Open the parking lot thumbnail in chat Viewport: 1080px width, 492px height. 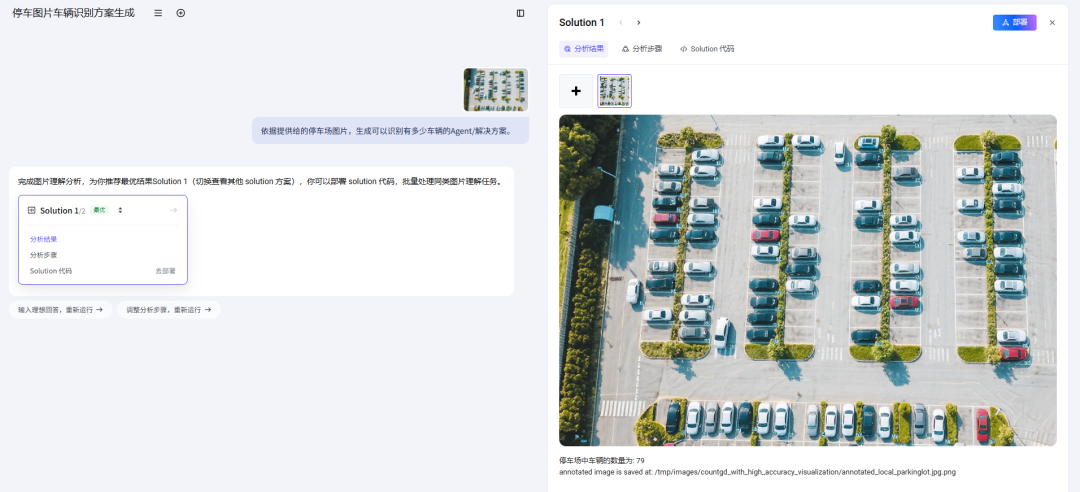tap(496, 90)
